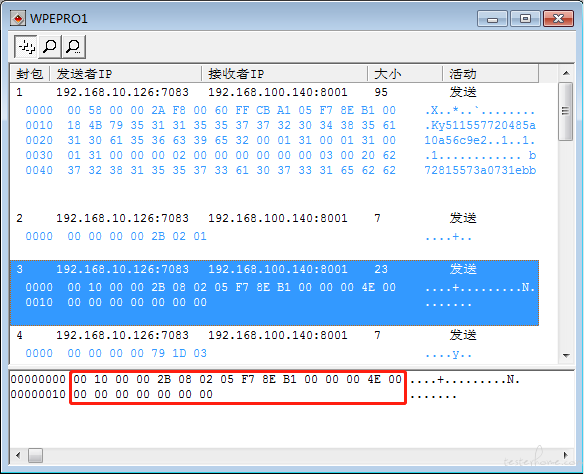This screenshot has height=474, width=584.
Task: Click the find next magnifier icon
Action: pyautogui.click(x=74, y=47)
